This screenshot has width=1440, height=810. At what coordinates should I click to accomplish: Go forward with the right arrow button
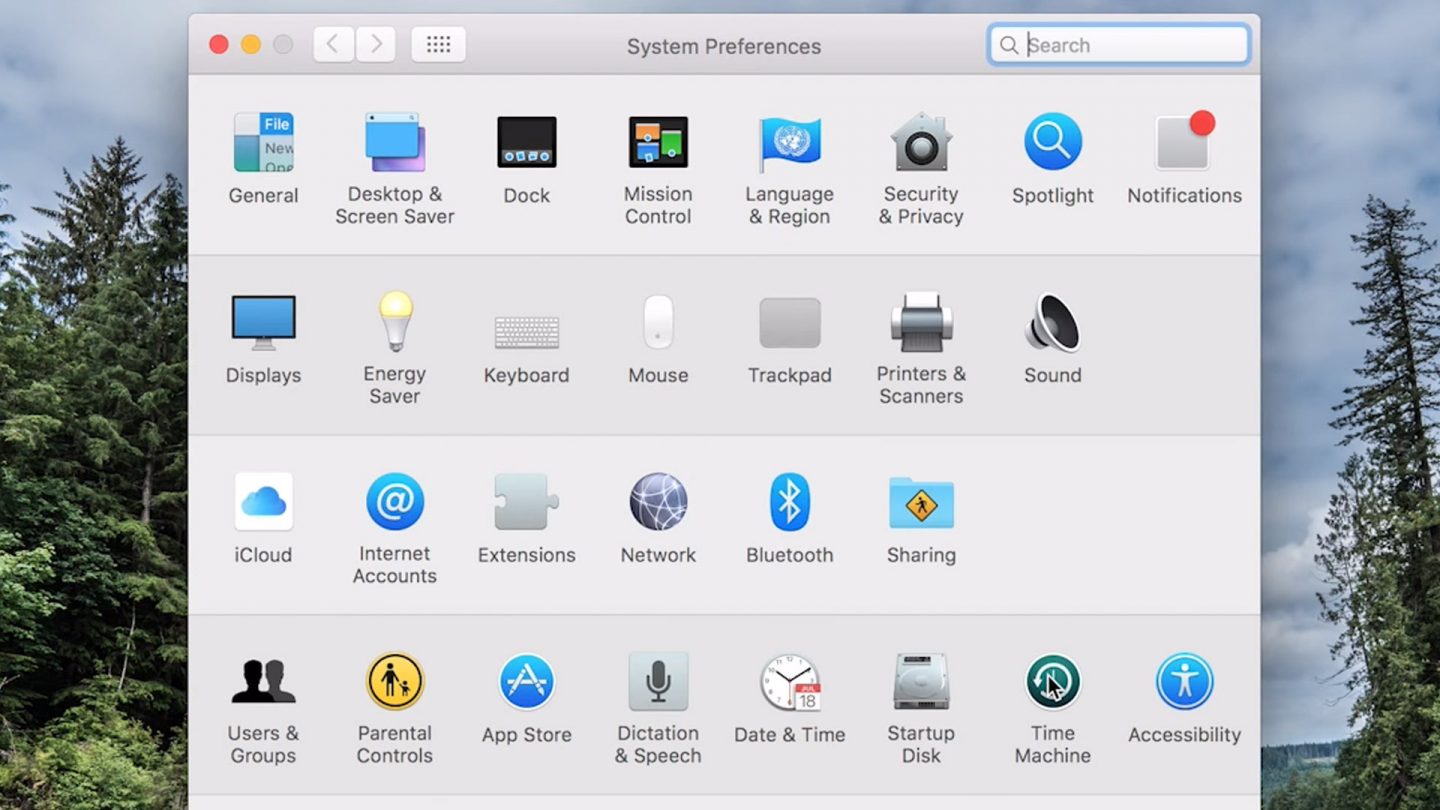(376, 44)
